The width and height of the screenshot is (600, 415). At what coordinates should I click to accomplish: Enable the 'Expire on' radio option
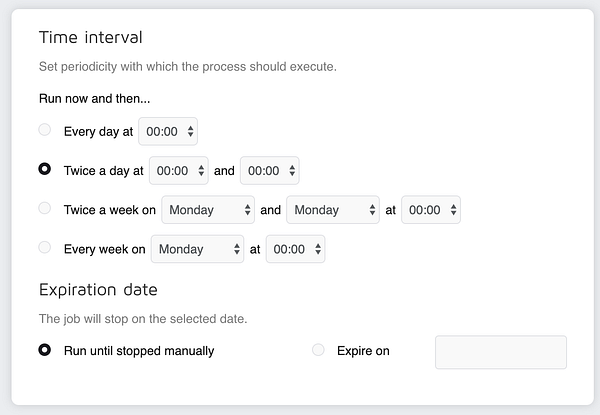[x=319, y=350]
